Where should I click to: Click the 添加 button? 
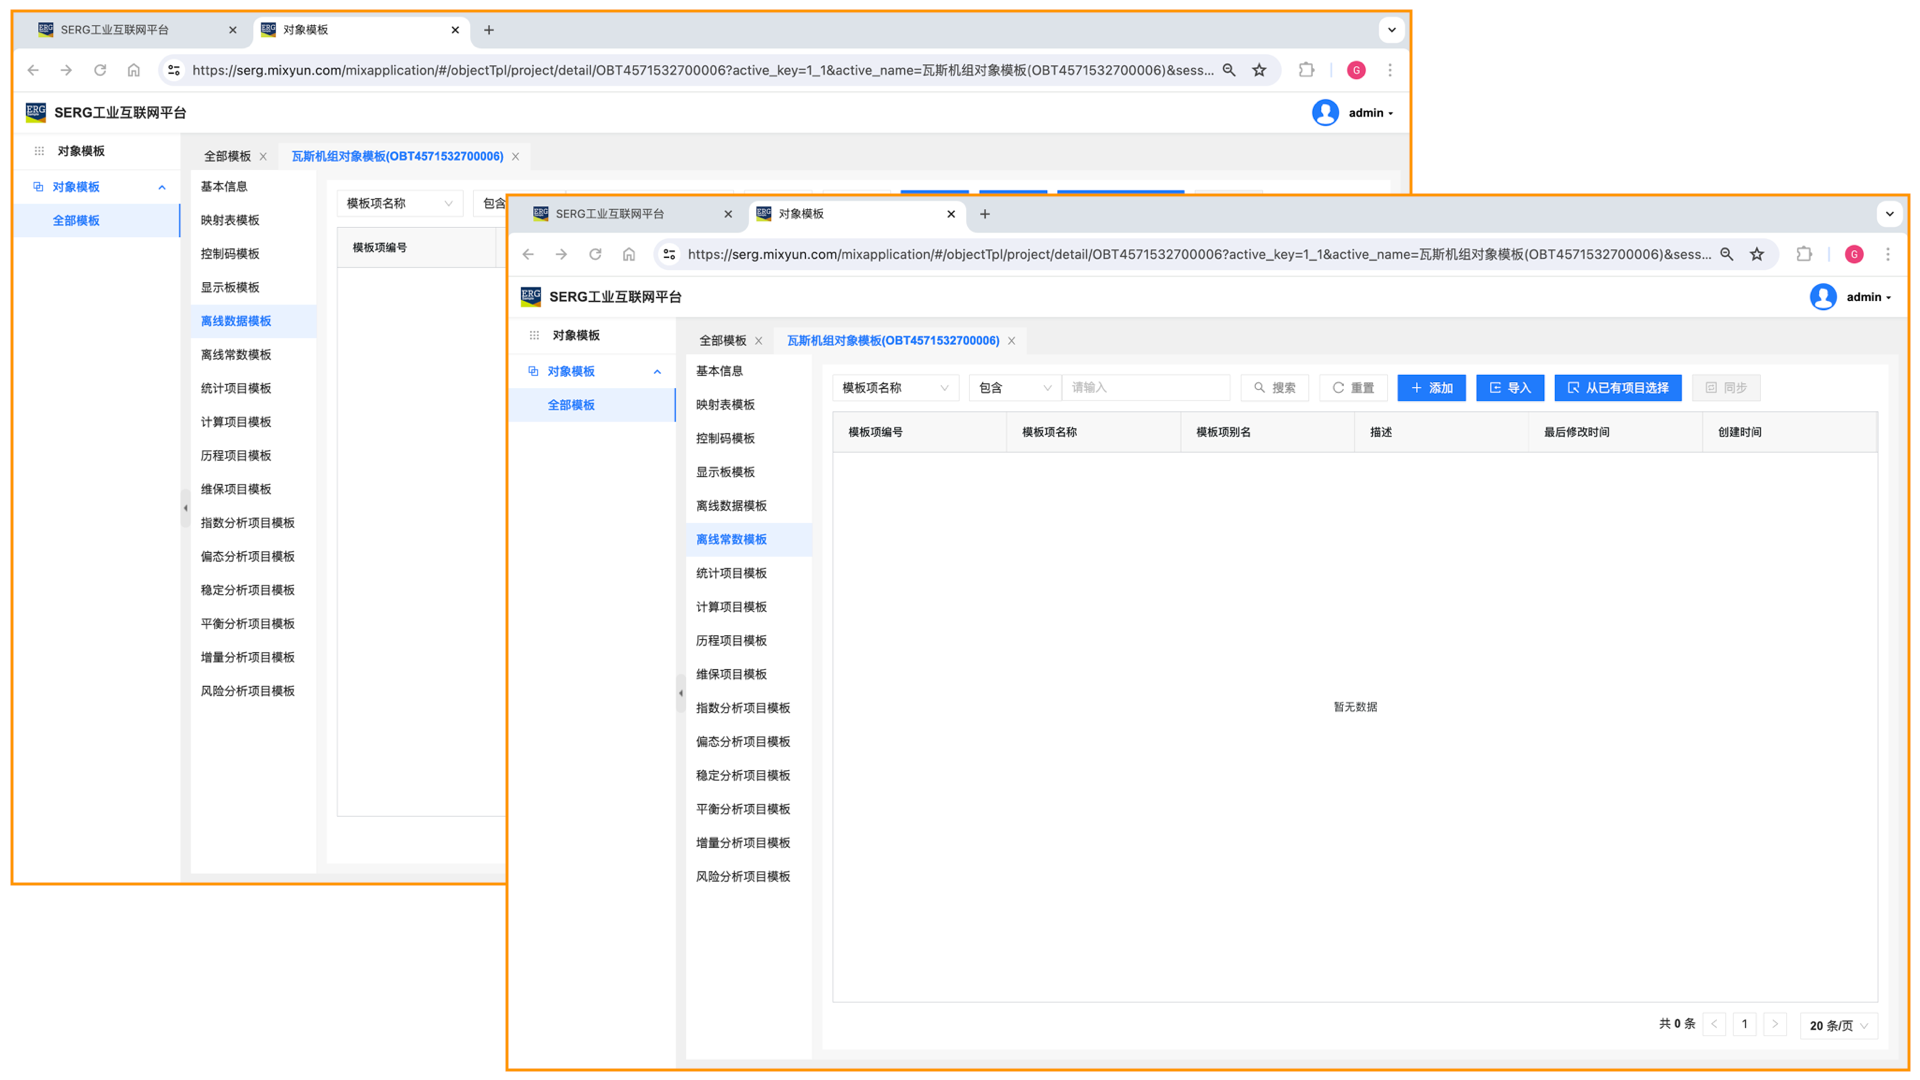coord(1431,388)
